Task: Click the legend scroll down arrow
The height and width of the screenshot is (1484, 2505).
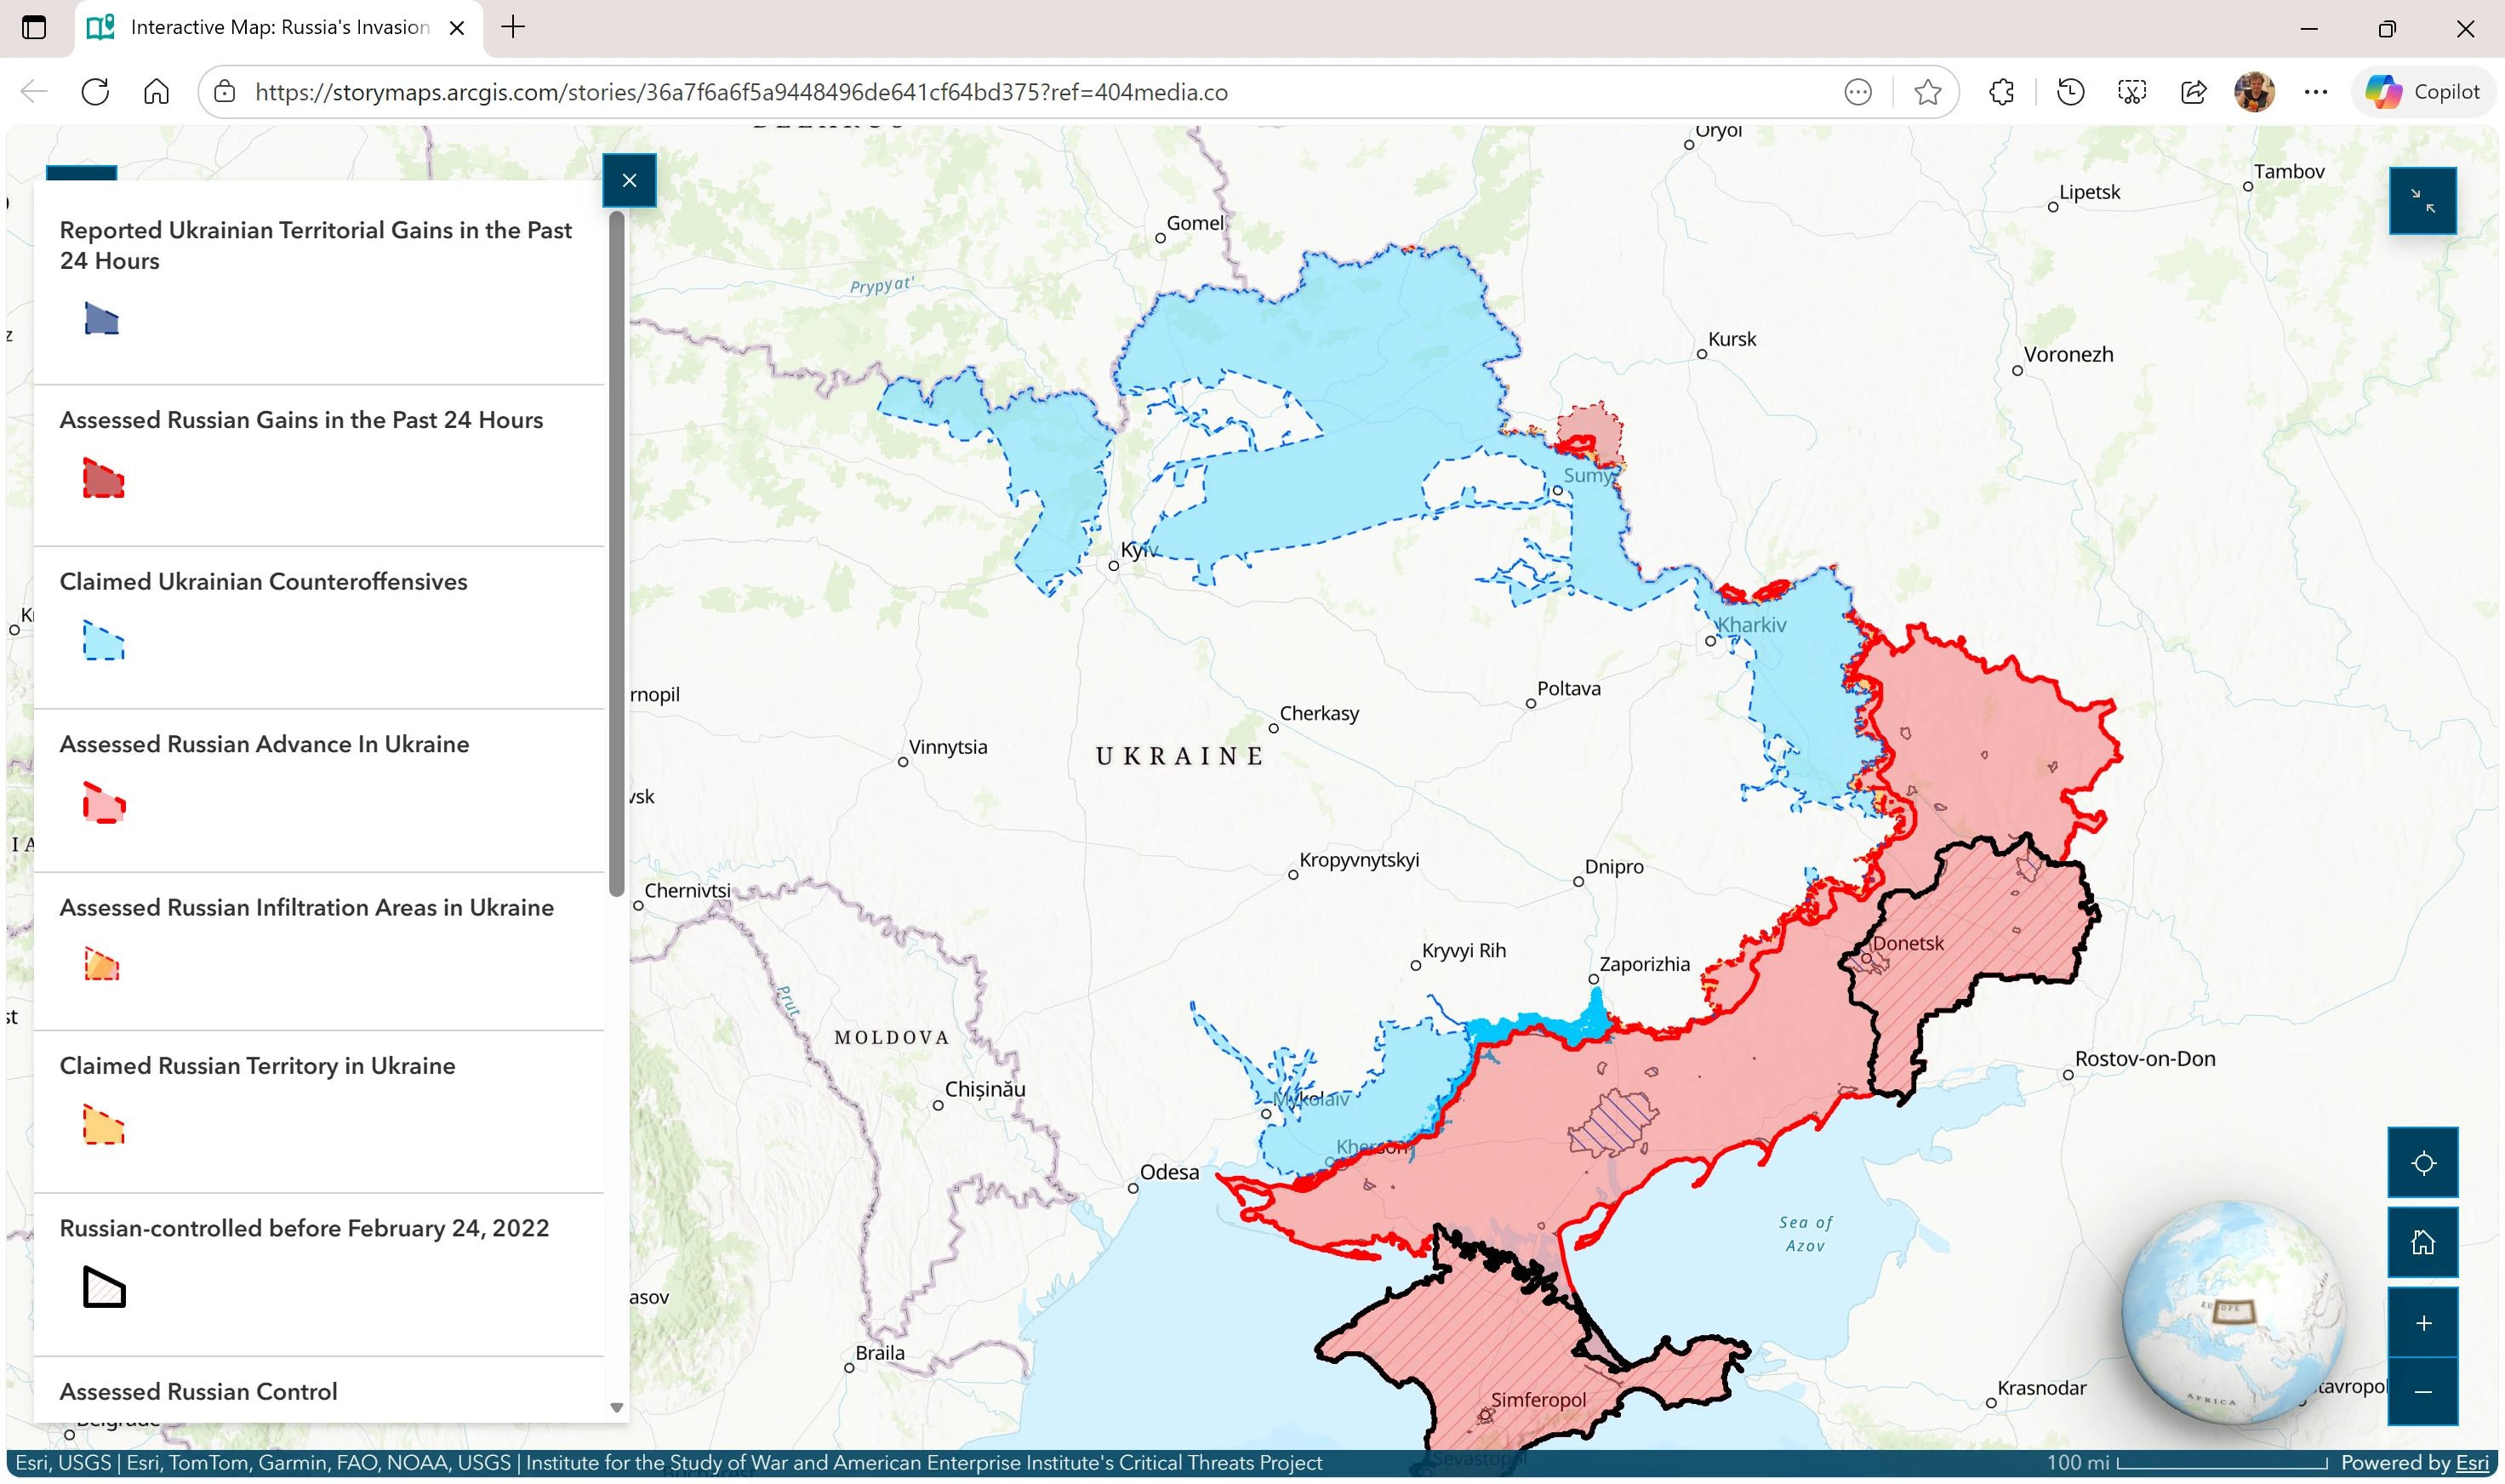Action: click(616, 1407)
